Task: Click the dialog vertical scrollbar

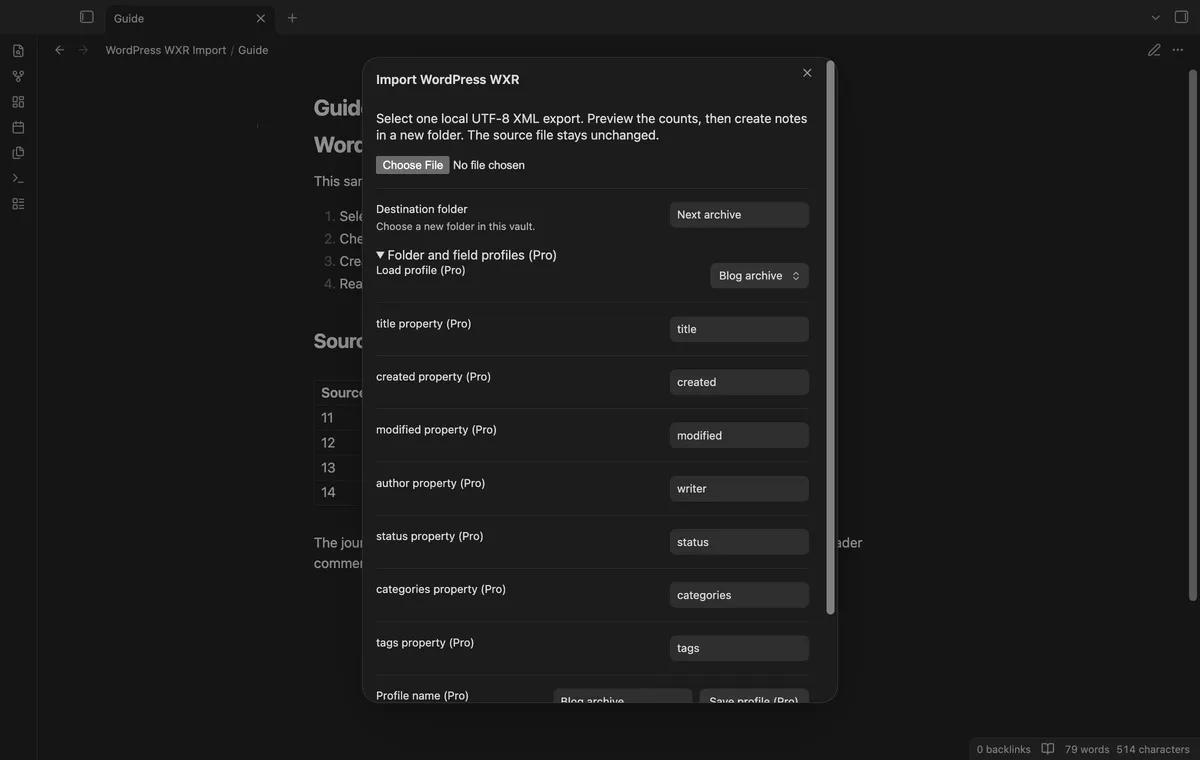Action: (x=830, y=338)
